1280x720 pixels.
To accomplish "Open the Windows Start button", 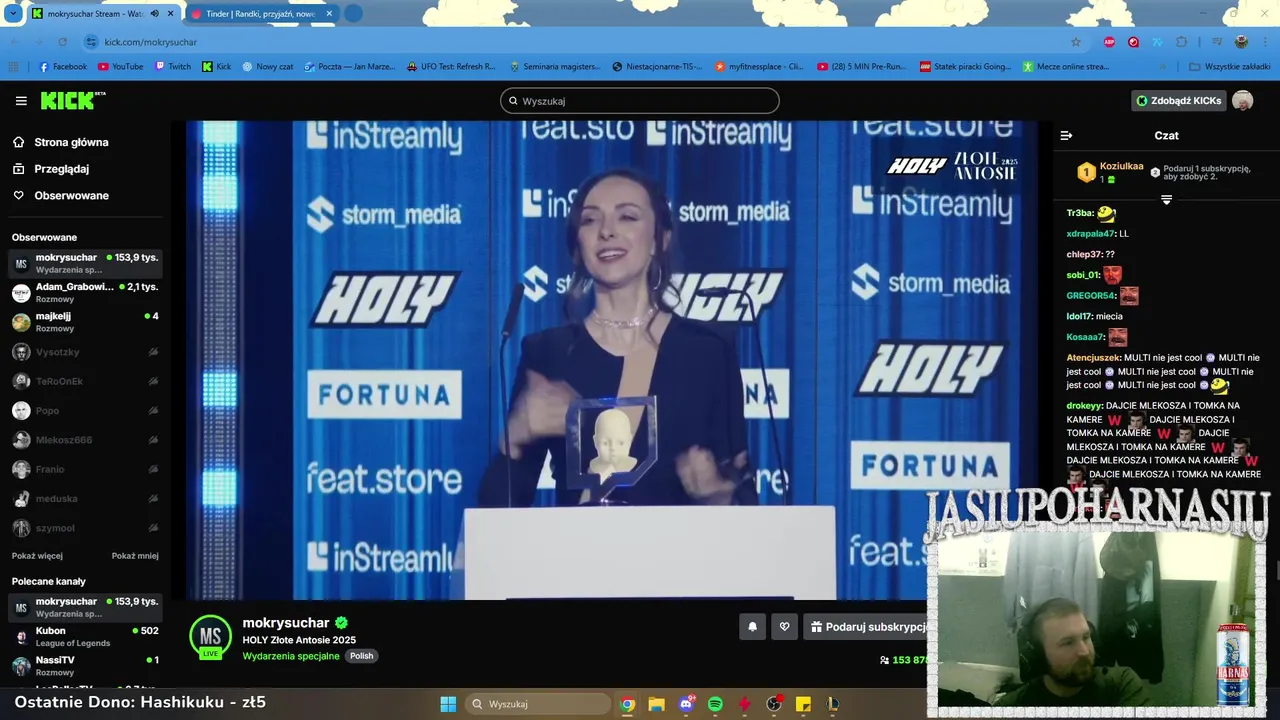I will (x=448, y=704).
